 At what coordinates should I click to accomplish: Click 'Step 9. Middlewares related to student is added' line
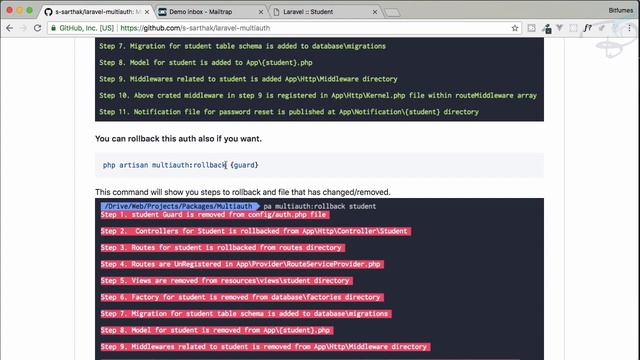pos(248,79)
